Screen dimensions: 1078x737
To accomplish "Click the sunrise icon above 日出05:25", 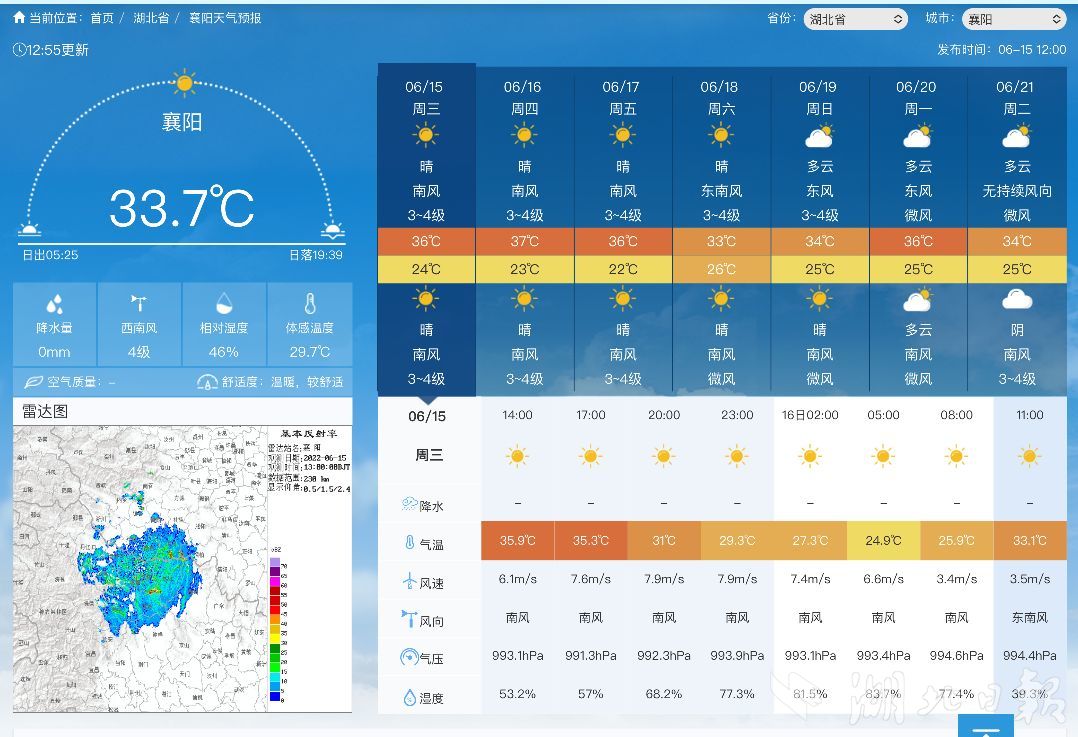I will click(x=29, y=230).
